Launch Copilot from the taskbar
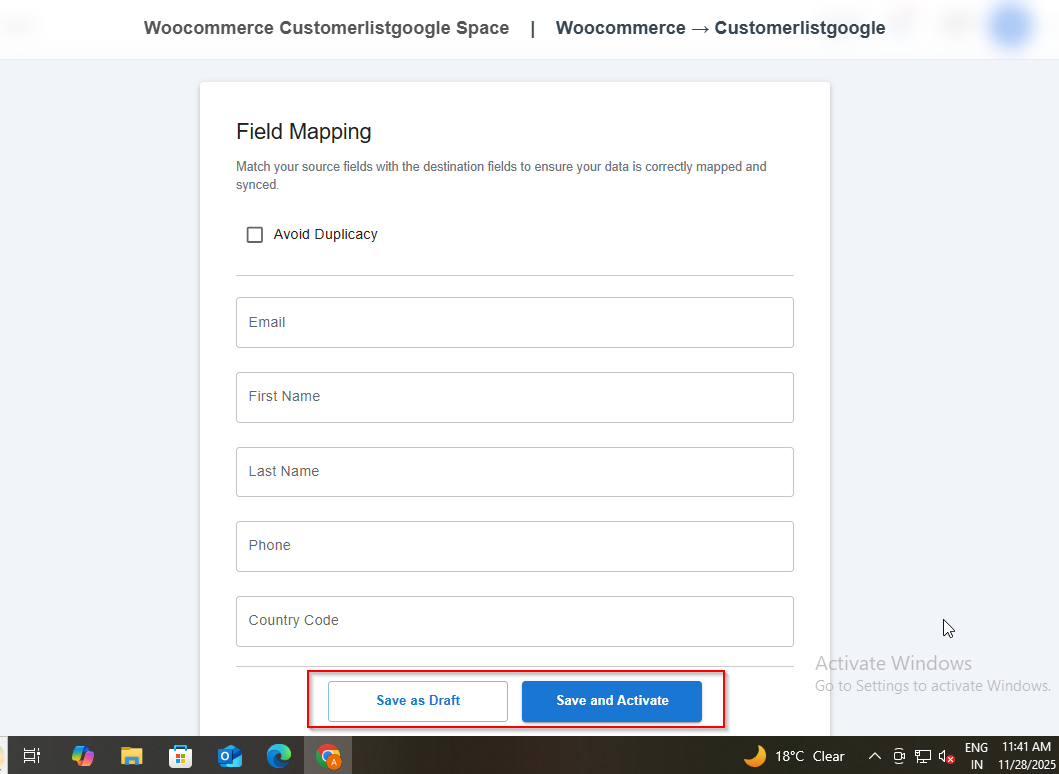The width and height of the screenshot is (1059, 774). coord(83,756)
